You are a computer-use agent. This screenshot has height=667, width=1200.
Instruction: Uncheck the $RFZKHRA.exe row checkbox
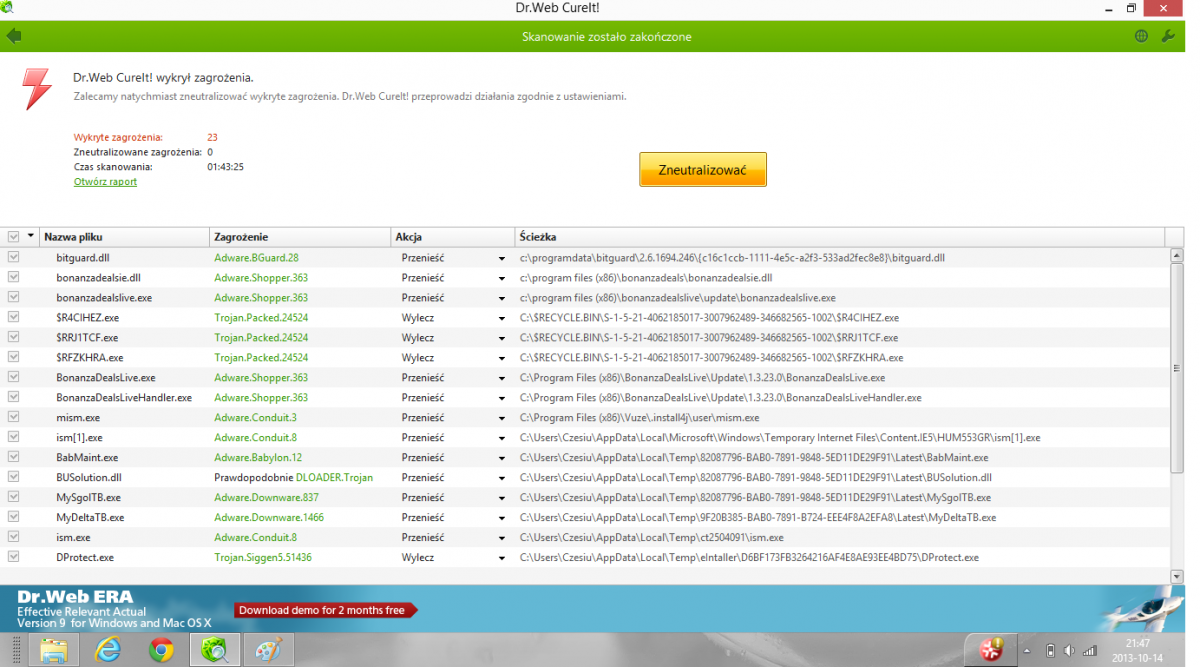click(13, 357)
